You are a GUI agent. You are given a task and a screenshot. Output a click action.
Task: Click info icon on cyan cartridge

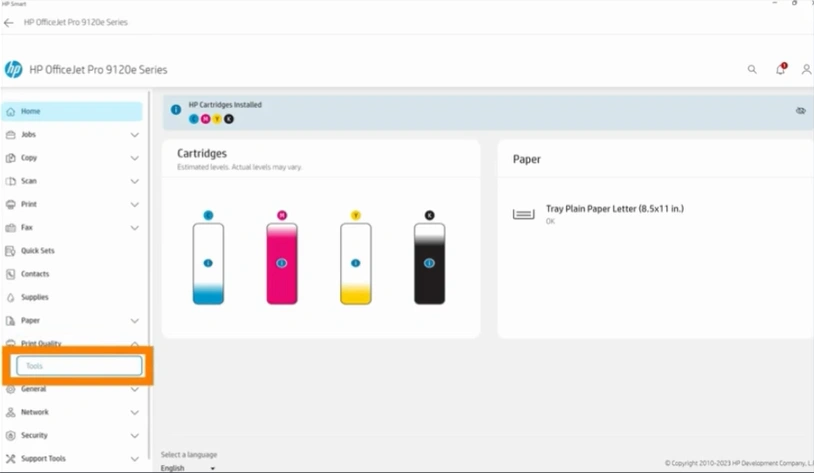[208, 263]
